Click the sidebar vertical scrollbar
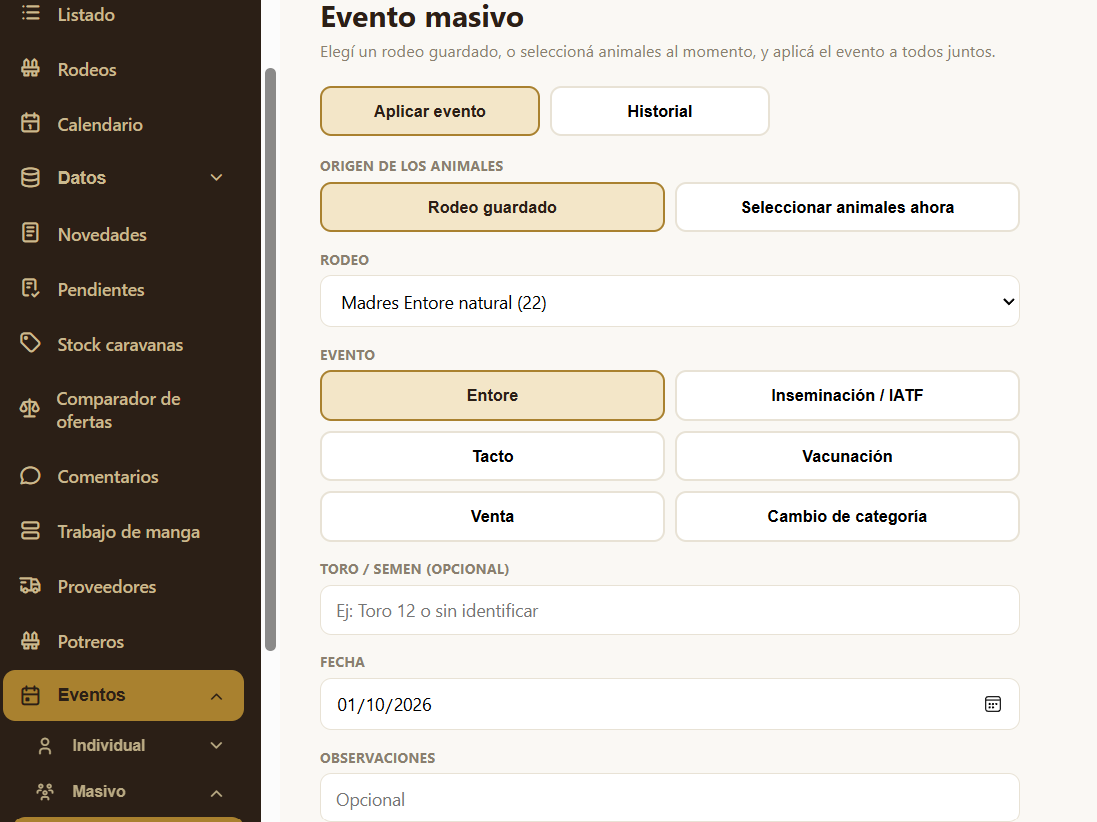This screenshot has width=1097, height=822. click(x=270, y=360)
